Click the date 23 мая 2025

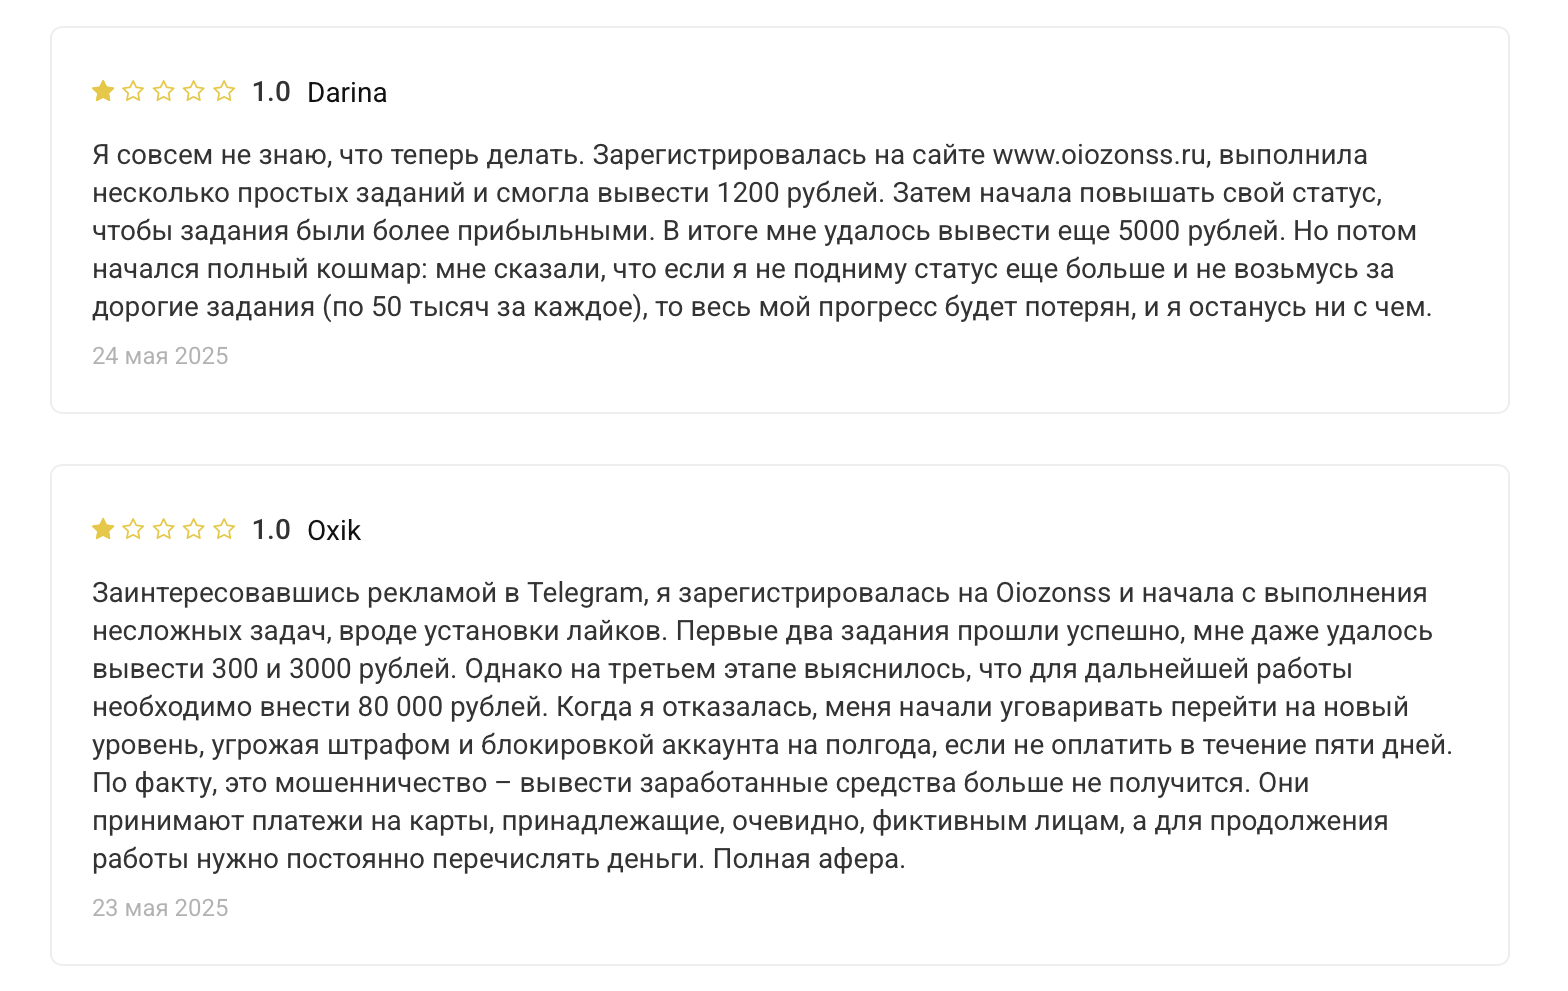(x=160, y=908)
